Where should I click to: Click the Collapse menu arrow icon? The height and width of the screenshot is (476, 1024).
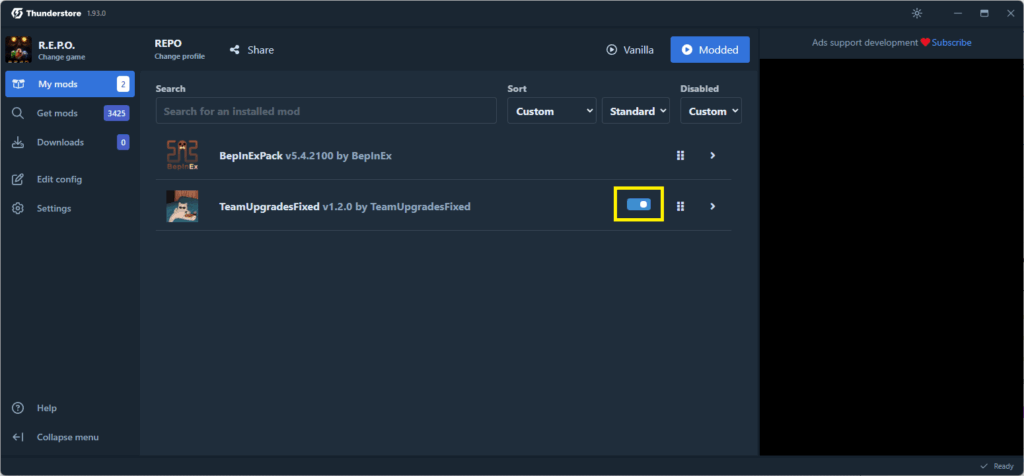pyautogui.click(x=18, y=437)
